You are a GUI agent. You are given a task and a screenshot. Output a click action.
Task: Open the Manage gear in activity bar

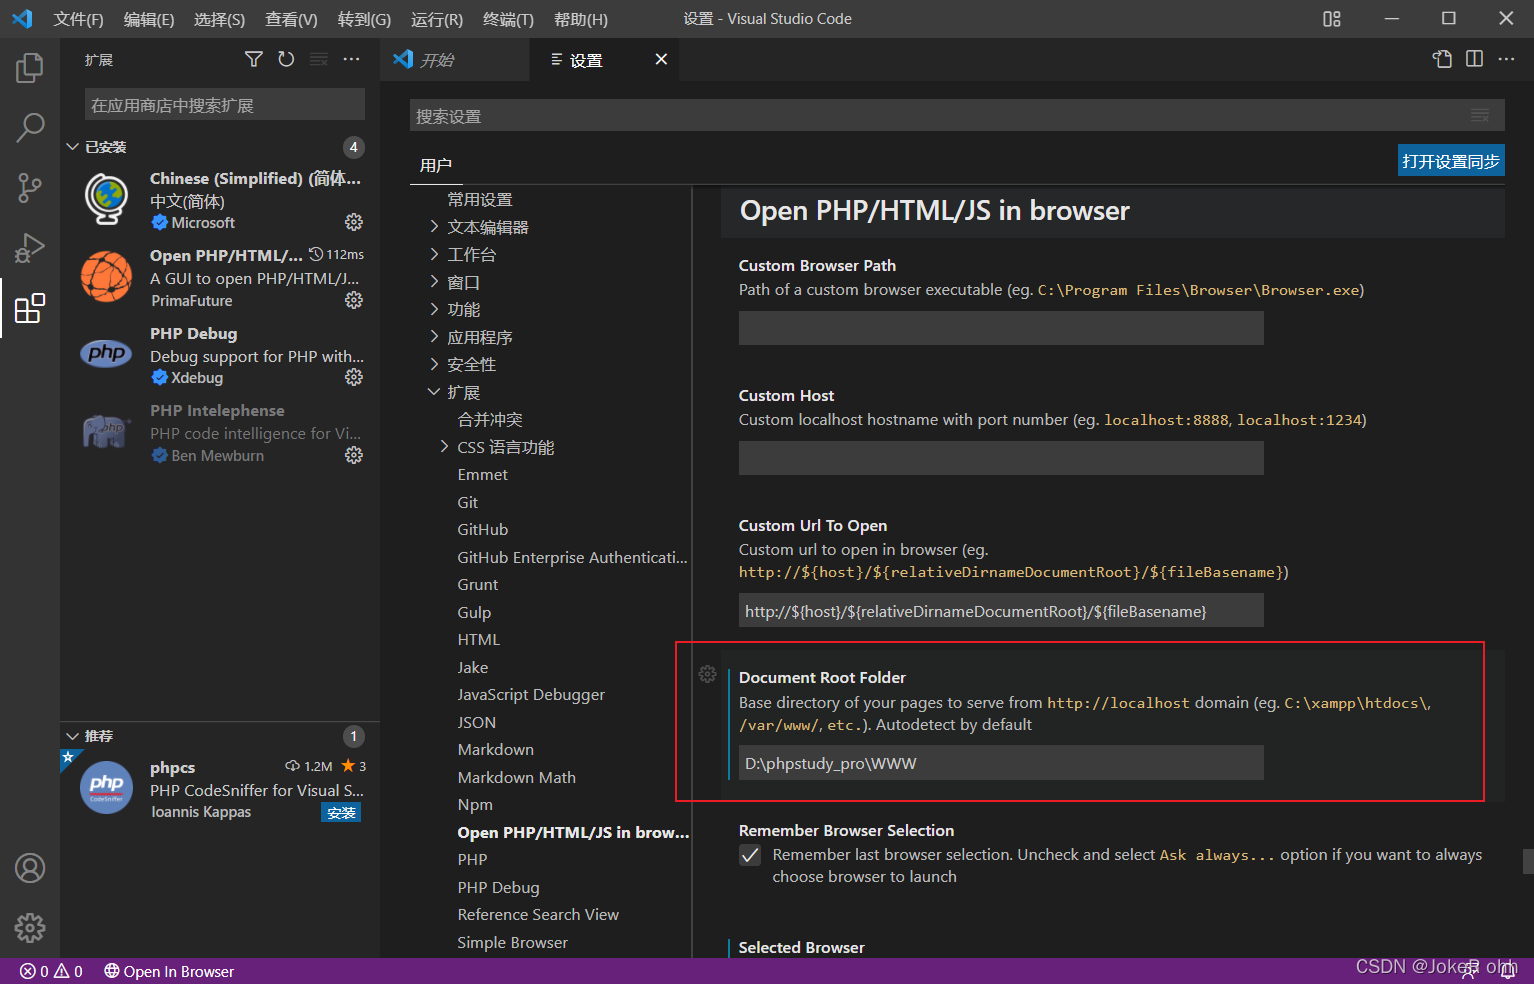30,928
